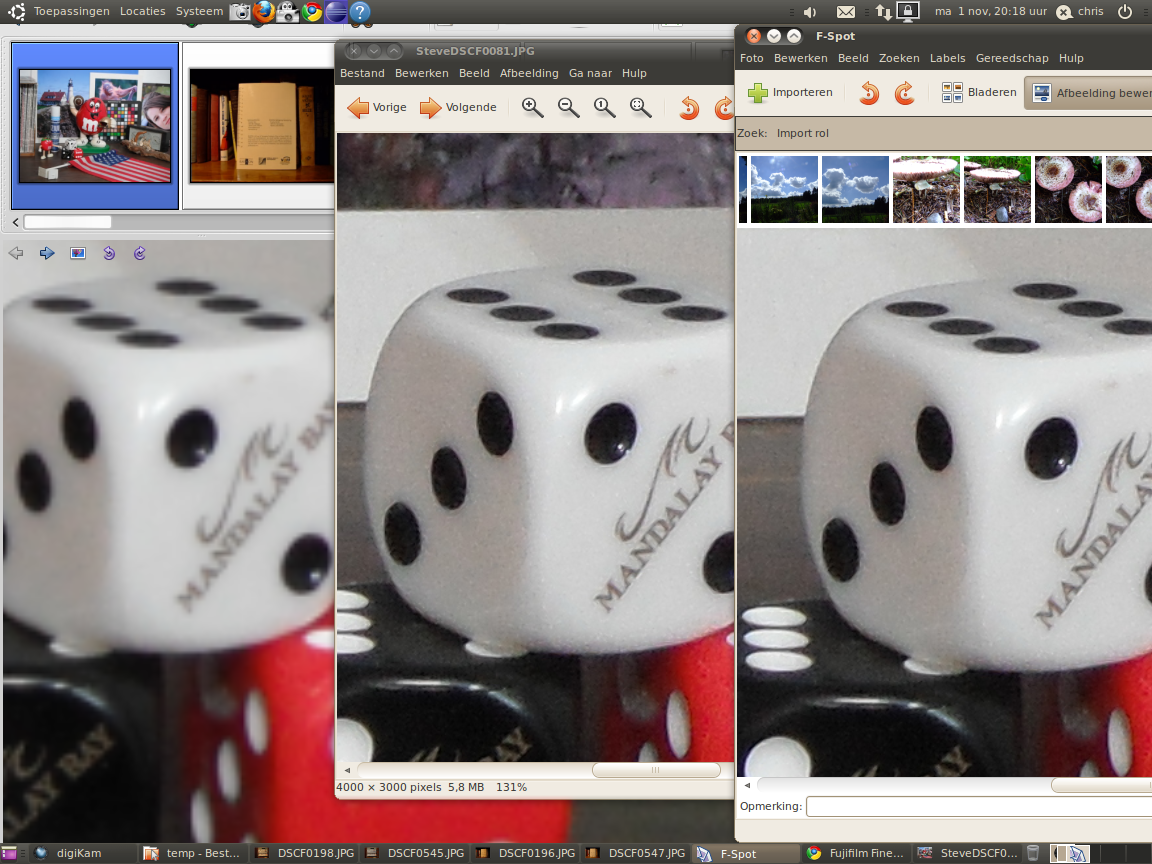The image size is (1152, 864).
Task: Open the Labels menu in F-Spot
Action: click(x=947, y=58)
